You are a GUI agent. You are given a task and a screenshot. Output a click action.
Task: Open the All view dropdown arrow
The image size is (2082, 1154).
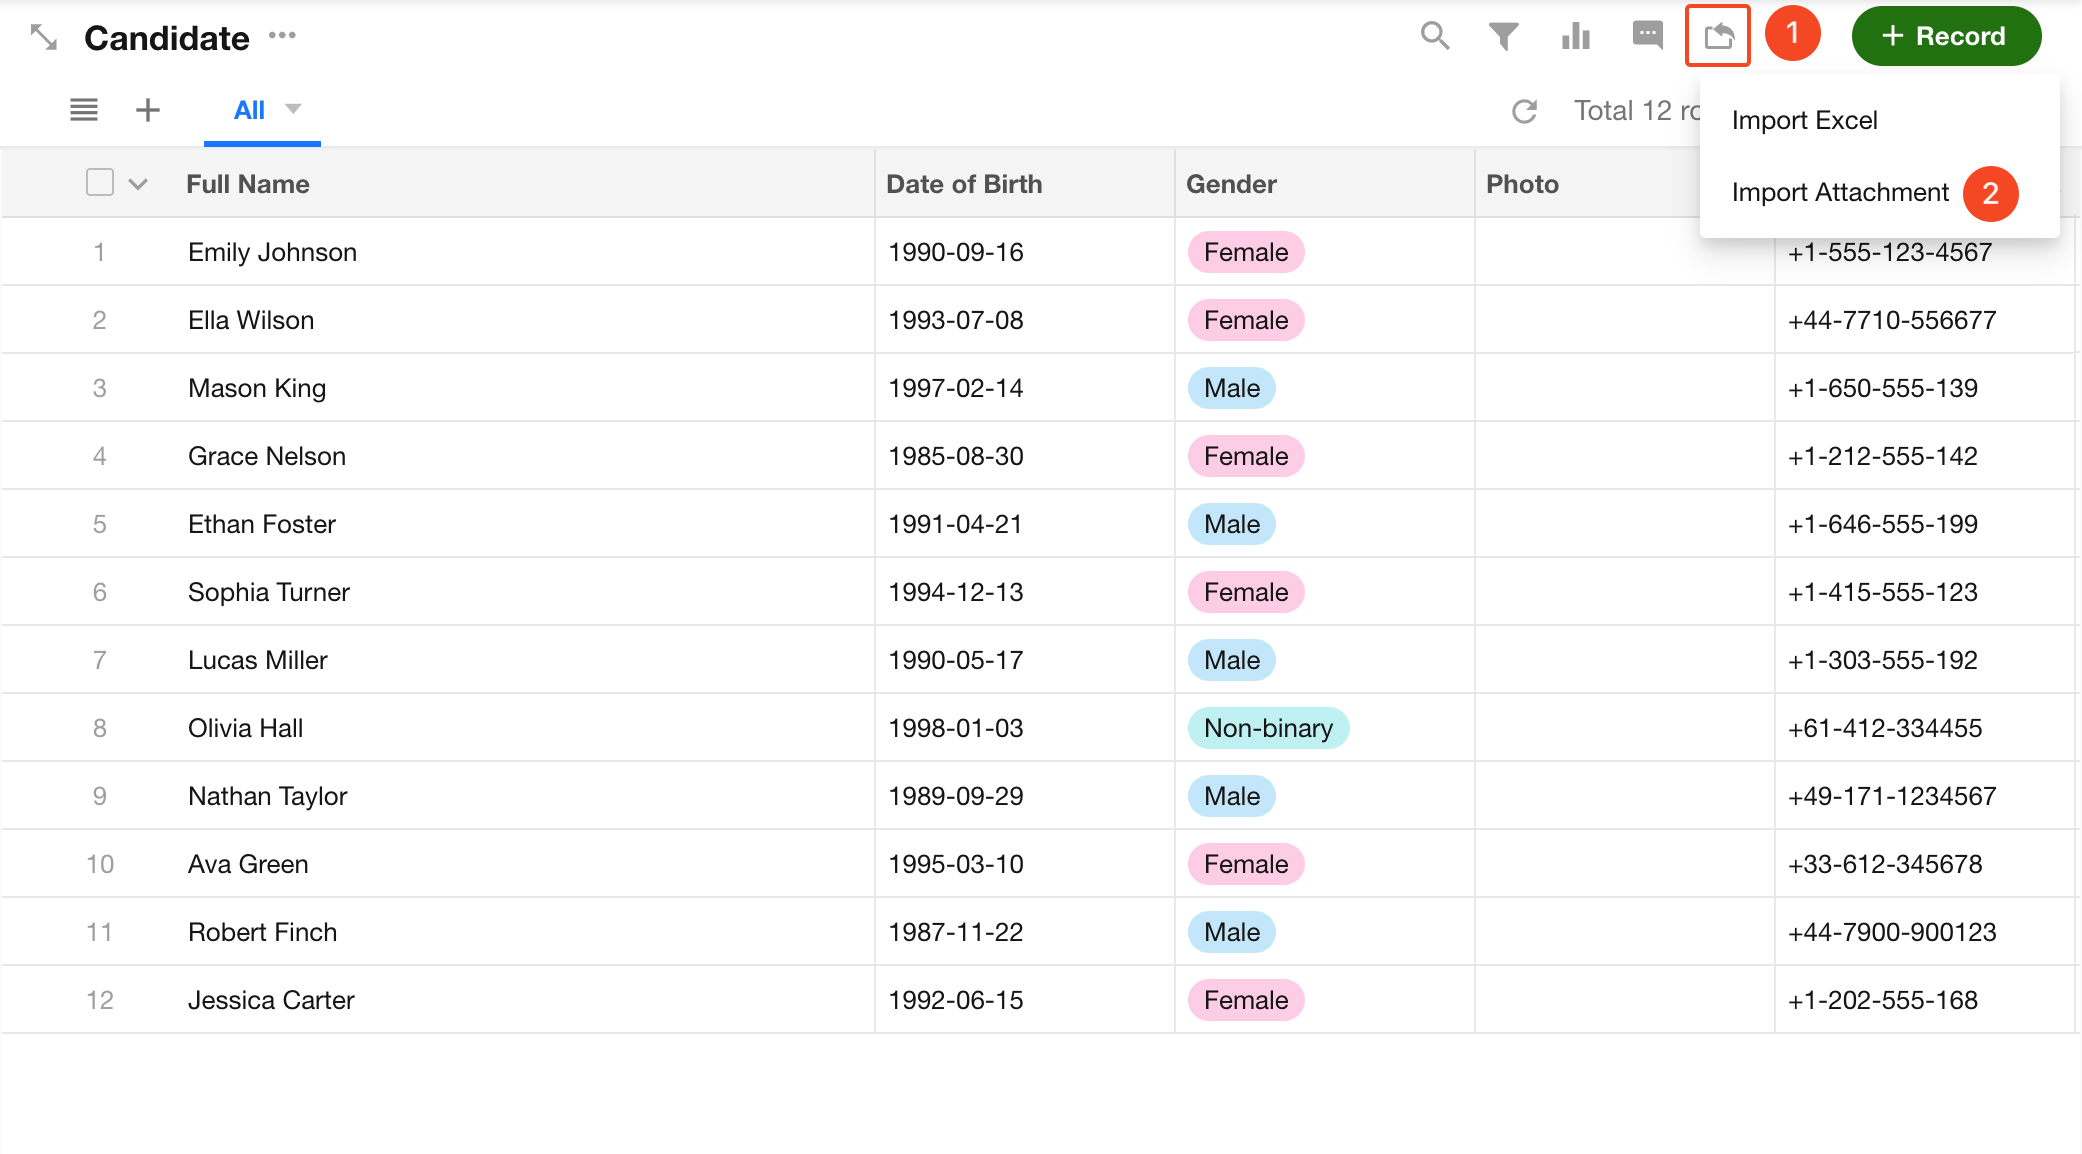[x=293, y=109]
